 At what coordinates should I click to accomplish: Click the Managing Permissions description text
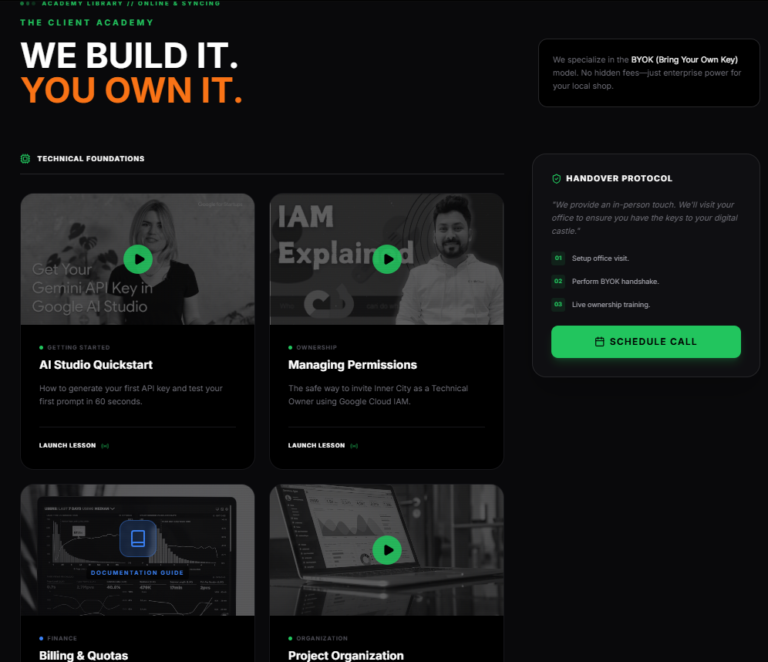coord(378,395)
